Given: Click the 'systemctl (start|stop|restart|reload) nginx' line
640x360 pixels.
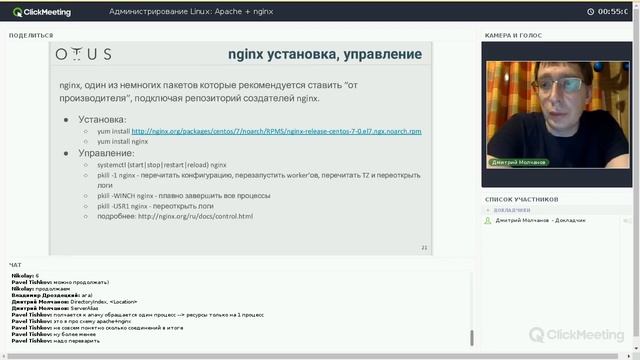Looking at the screenshot, I should click(x=162, y=165).
